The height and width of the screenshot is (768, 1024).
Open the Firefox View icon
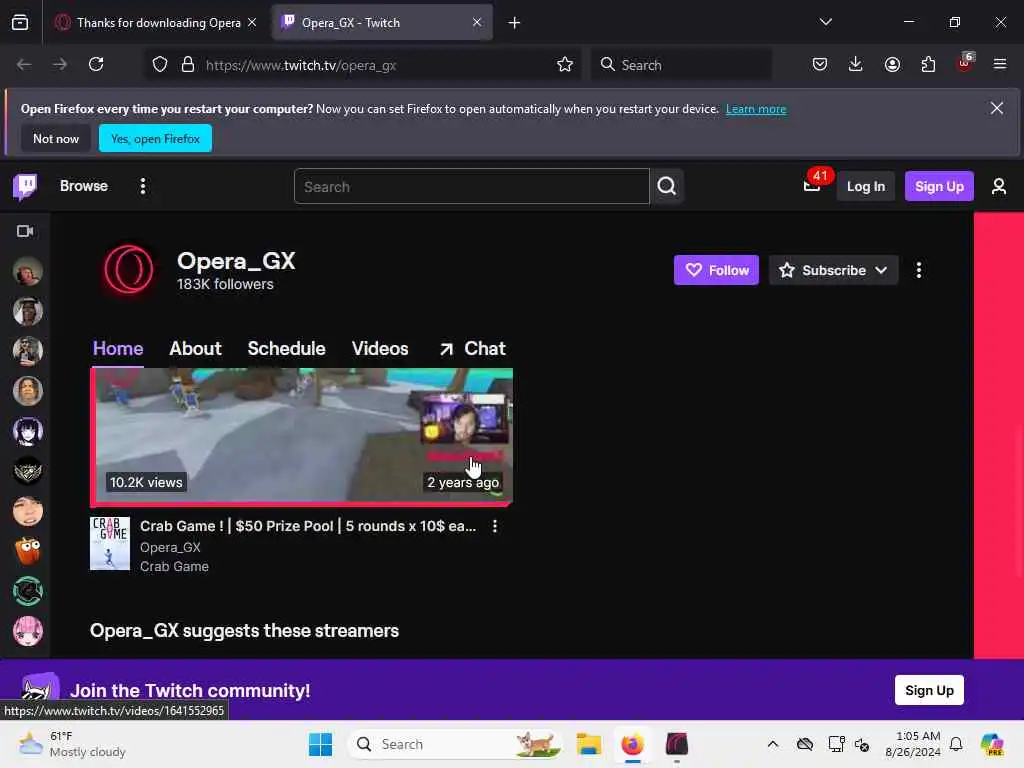click(20, 23)
